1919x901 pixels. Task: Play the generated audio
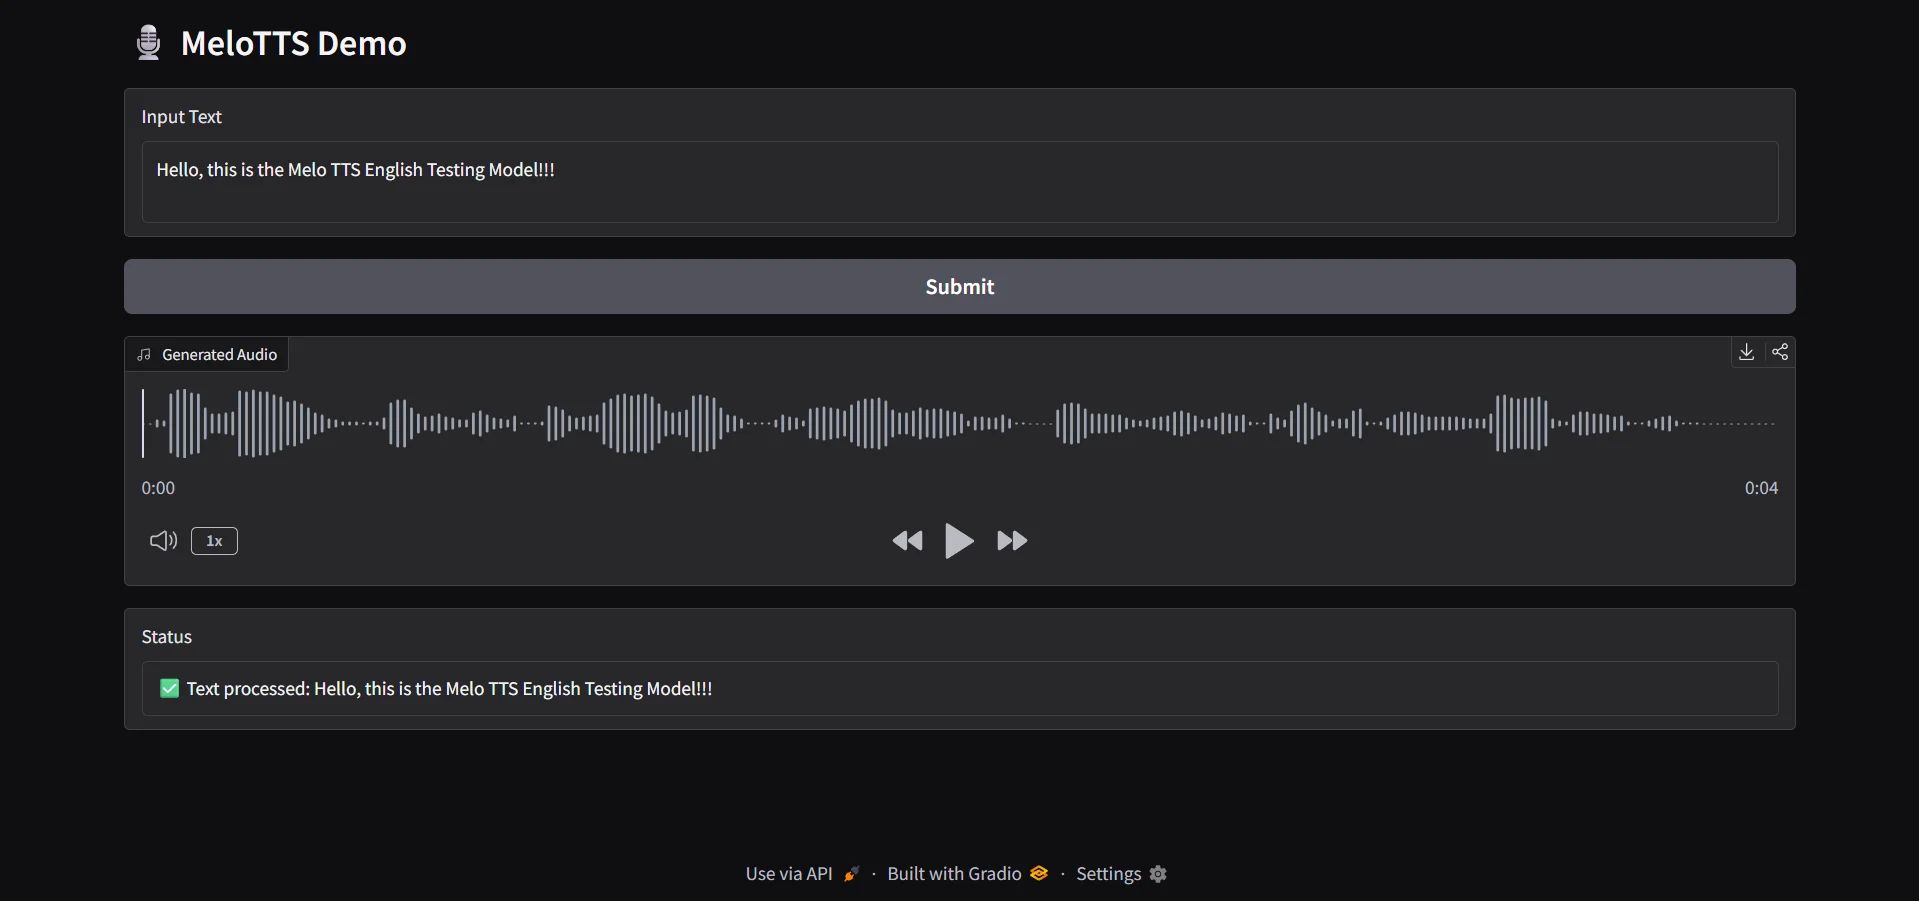pyautogui.click(x=959, y=541)
